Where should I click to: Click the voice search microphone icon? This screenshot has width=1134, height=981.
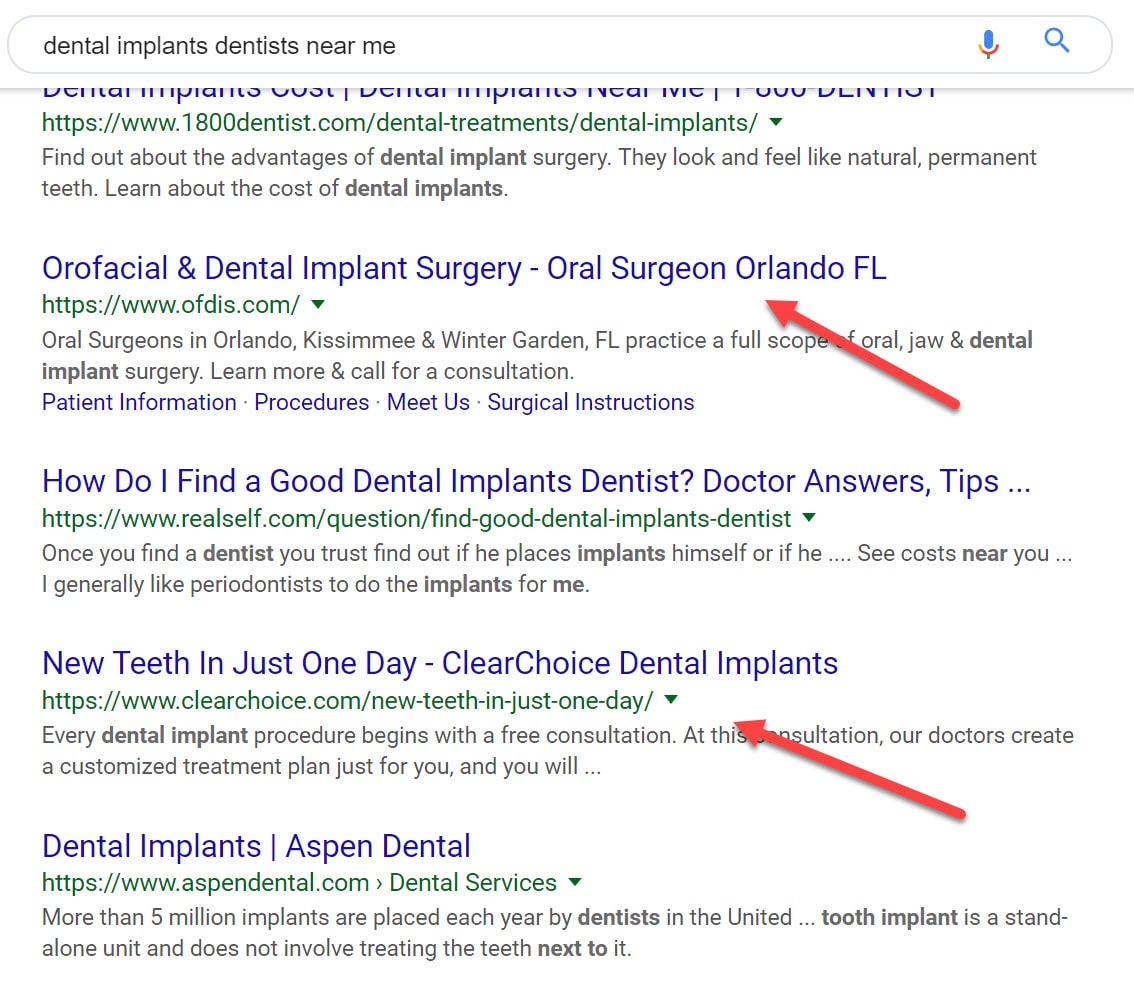click(x=988, y=44)
